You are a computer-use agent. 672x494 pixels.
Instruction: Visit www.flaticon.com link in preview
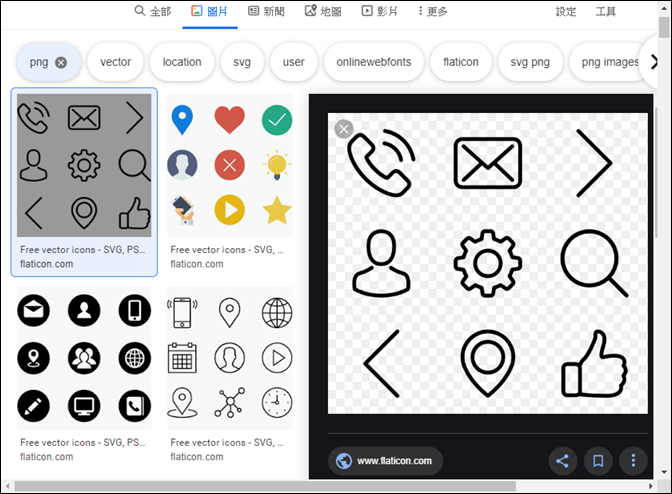(x=385, y=461)
